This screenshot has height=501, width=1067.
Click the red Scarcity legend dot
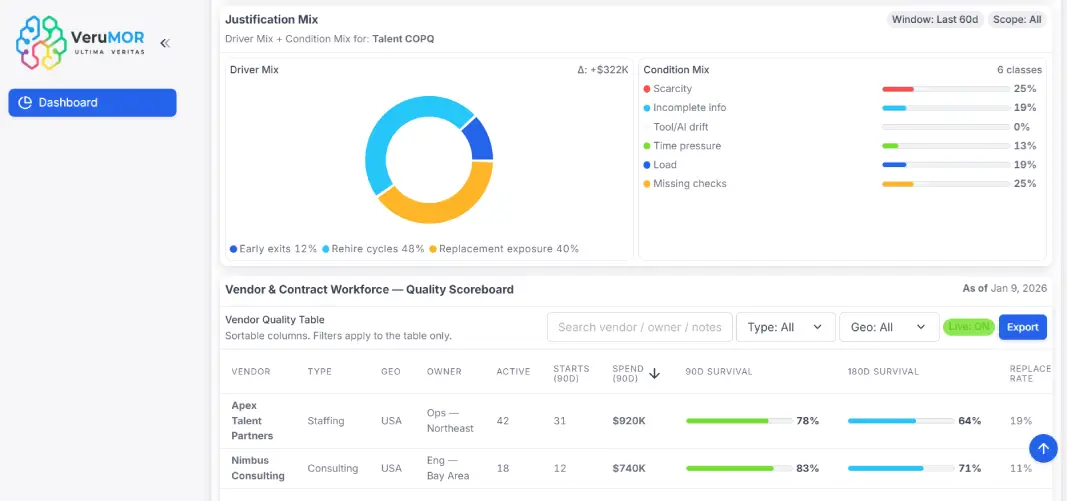647,89
